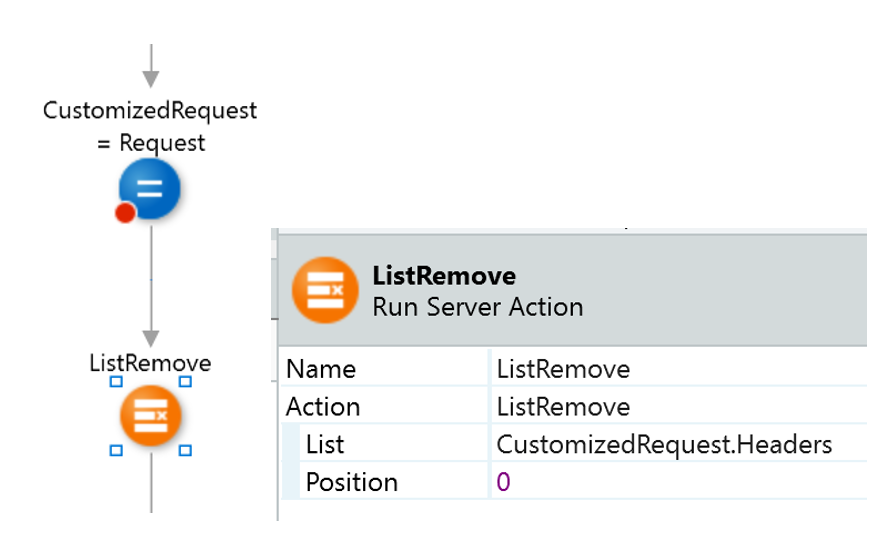Select the orange ListRemove node in flow
This screenshot has width=882, height=541.
point(150,416)
